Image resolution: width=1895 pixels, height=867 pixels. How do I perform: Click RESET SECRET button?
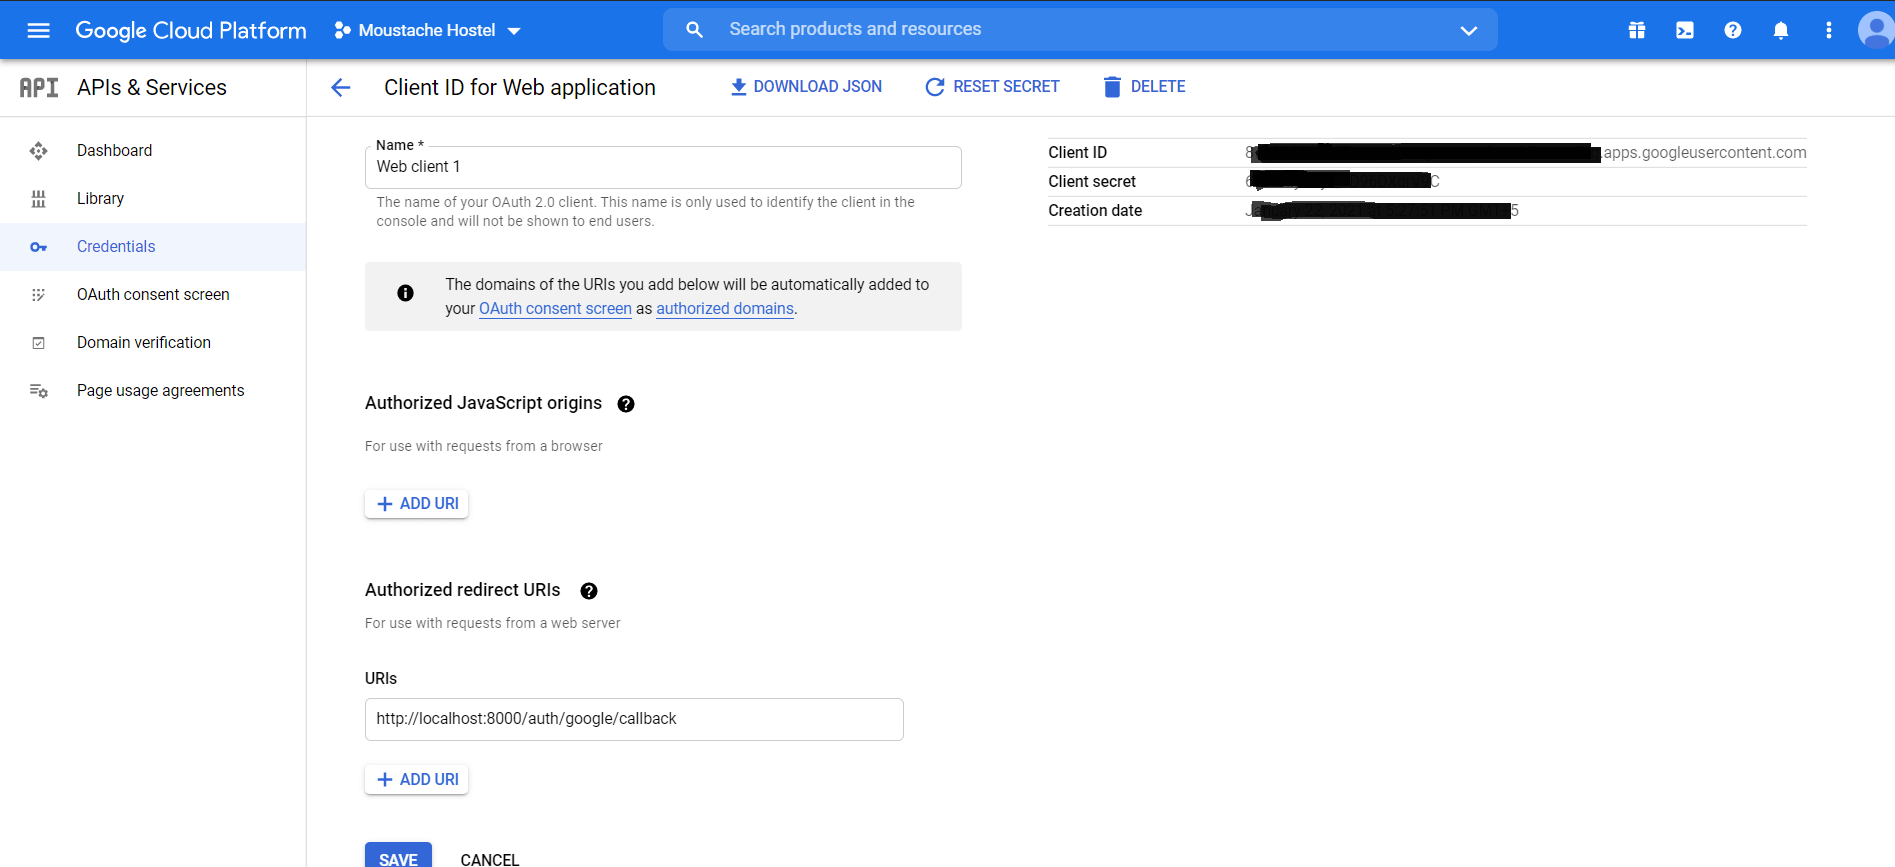point(992,87)
